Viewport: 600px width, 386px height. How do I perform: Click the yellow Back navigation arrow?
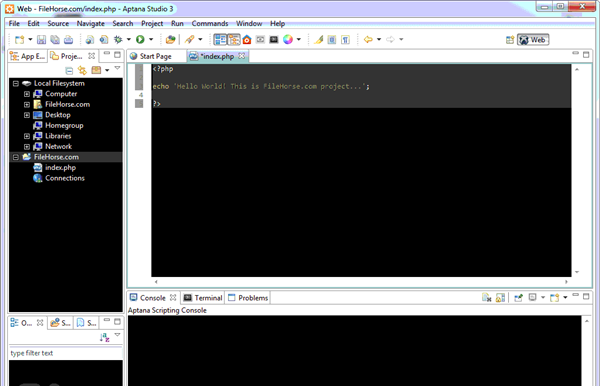(368, 39)
